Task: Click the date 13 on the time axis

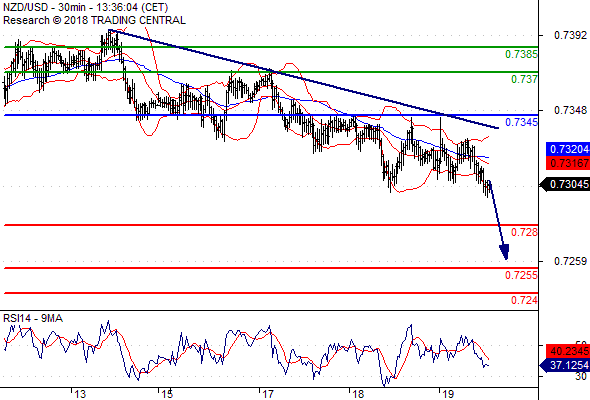Action: (80, 394)
